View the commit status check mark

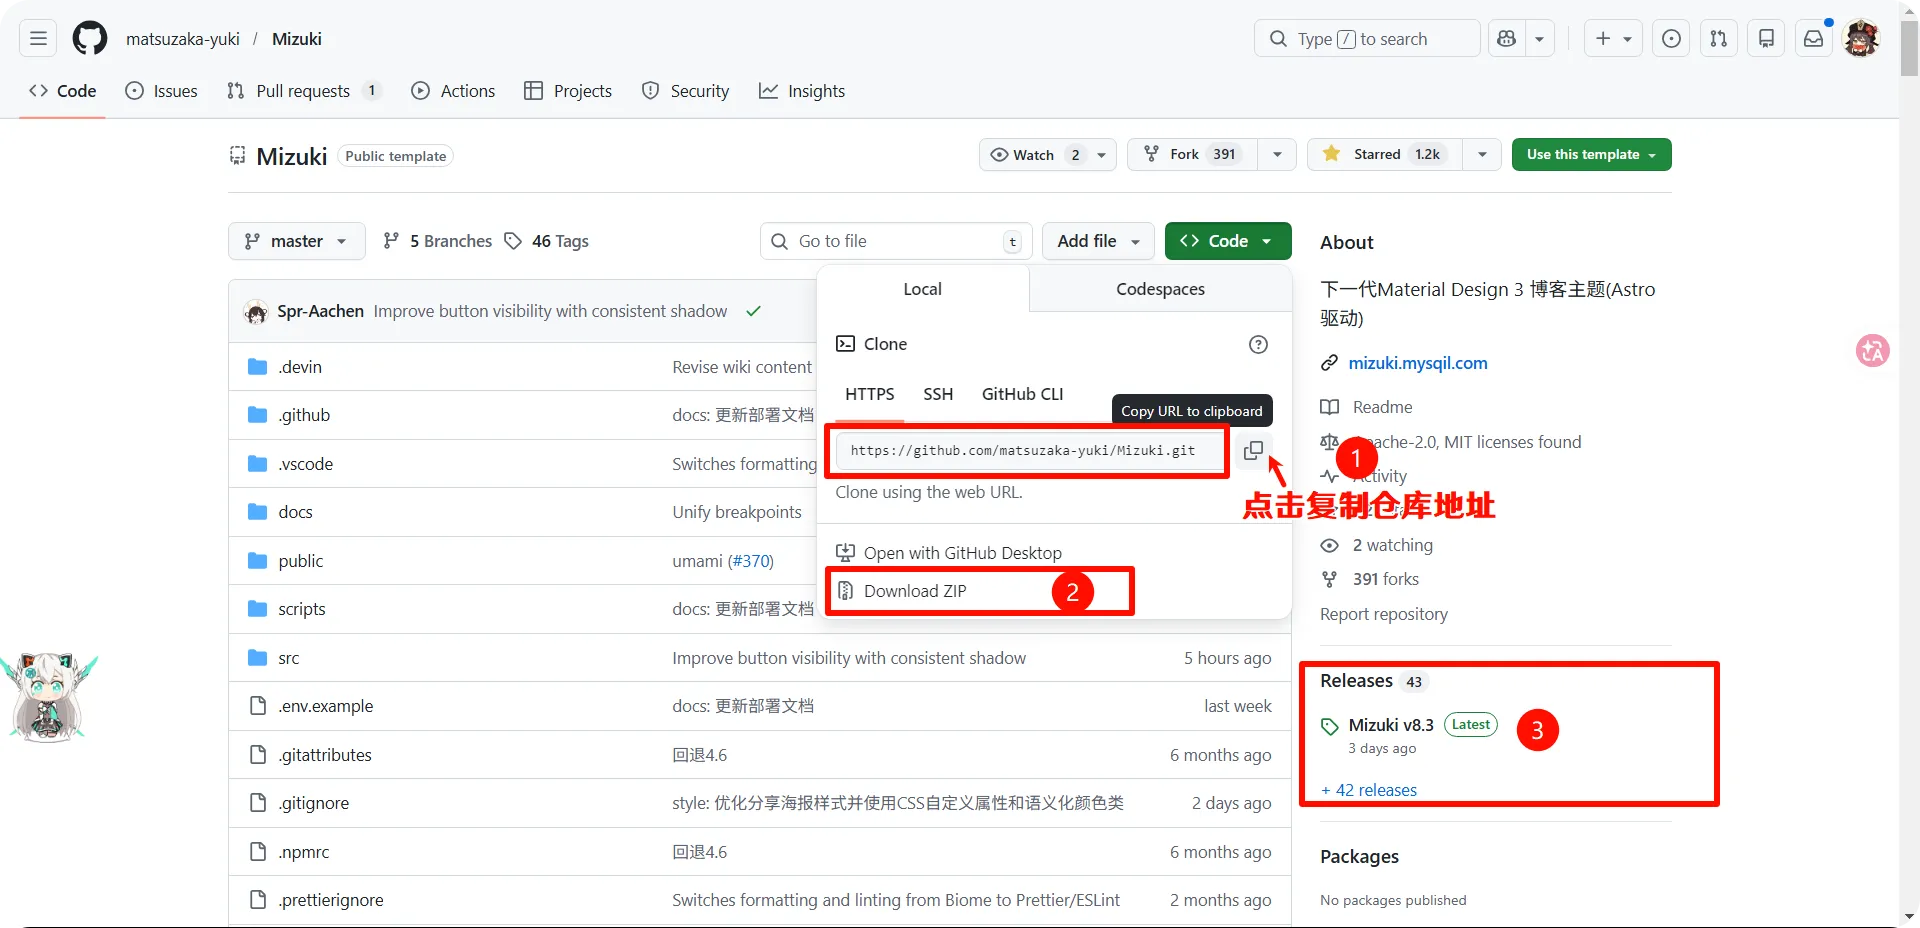coord(753,311)
